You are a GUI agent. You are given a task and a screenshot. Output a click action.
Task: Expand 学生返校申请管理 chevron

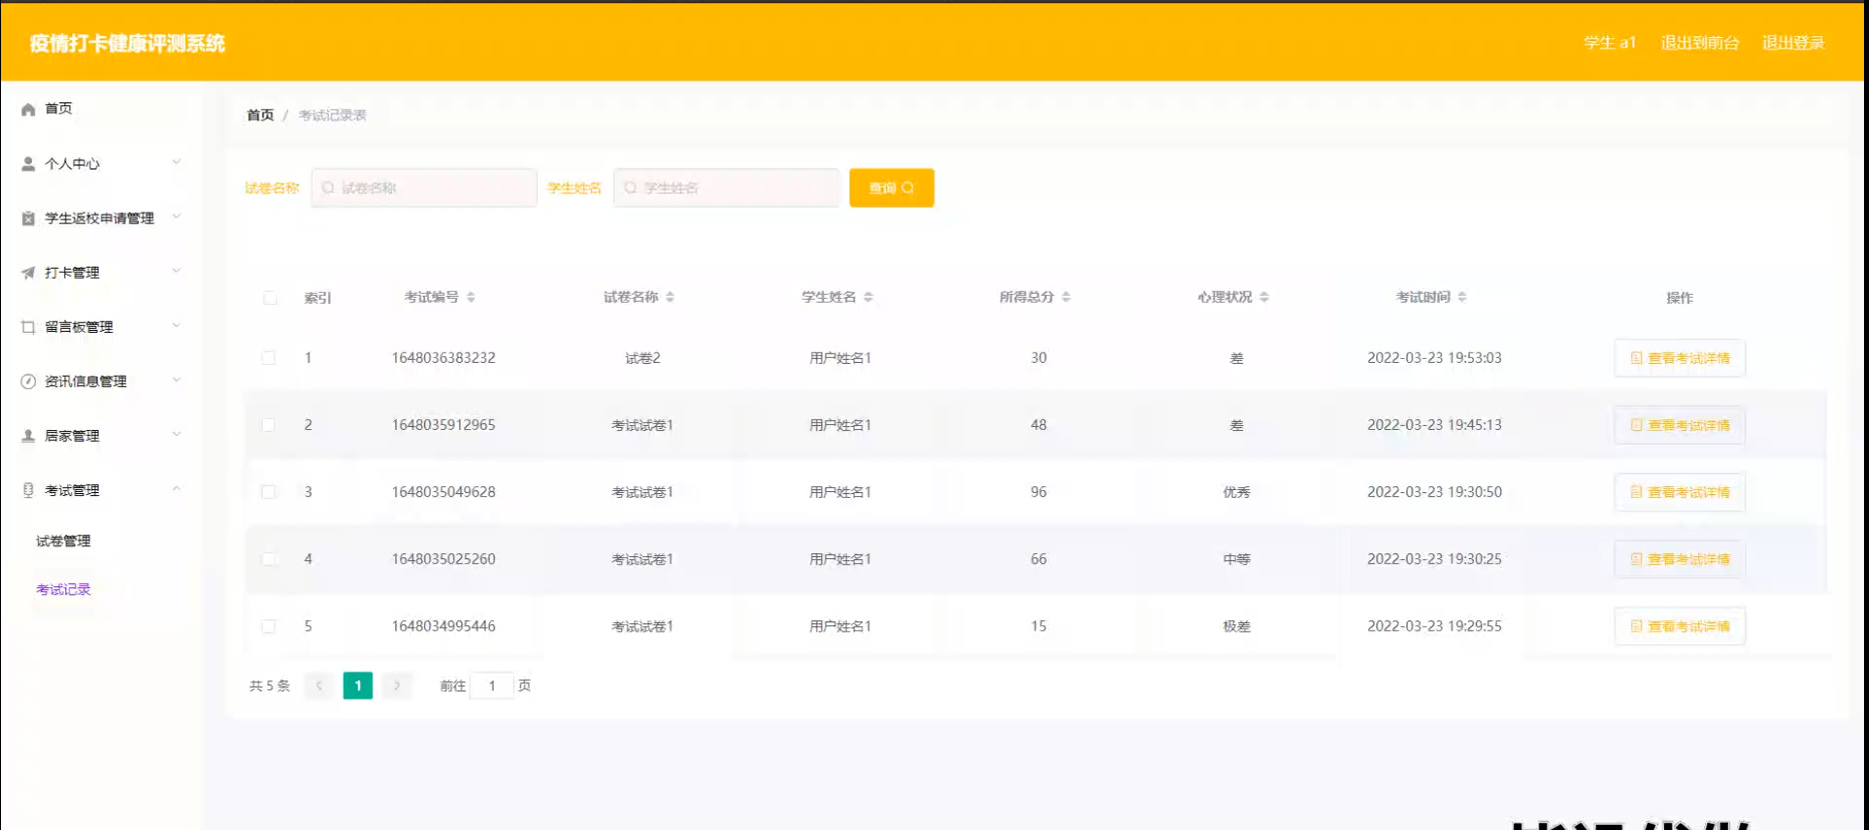click(176, 216)
